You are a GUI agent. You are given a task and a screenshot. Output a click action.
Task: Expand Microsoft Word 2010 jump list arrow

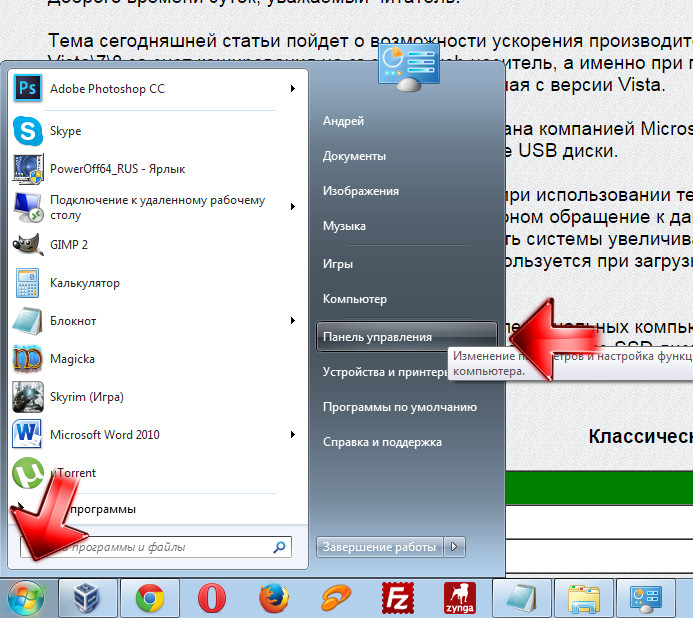click(x=293, y=435)
